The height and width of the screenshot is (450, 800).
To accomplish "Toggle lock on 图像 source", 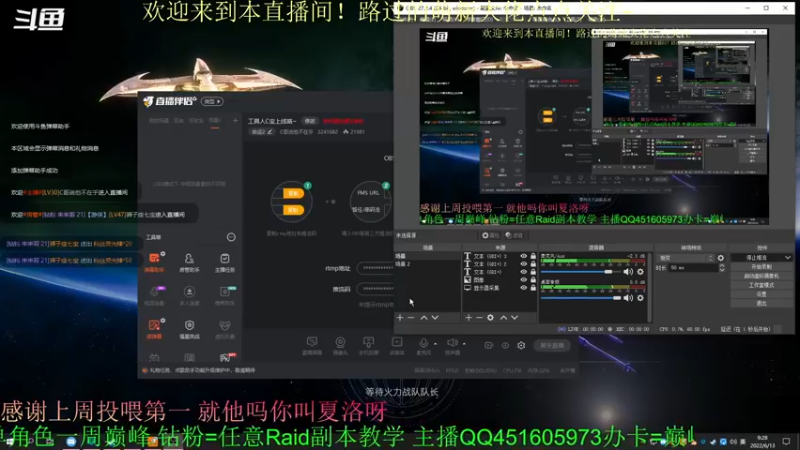I will pyautogui.click(x=533, y=280).
